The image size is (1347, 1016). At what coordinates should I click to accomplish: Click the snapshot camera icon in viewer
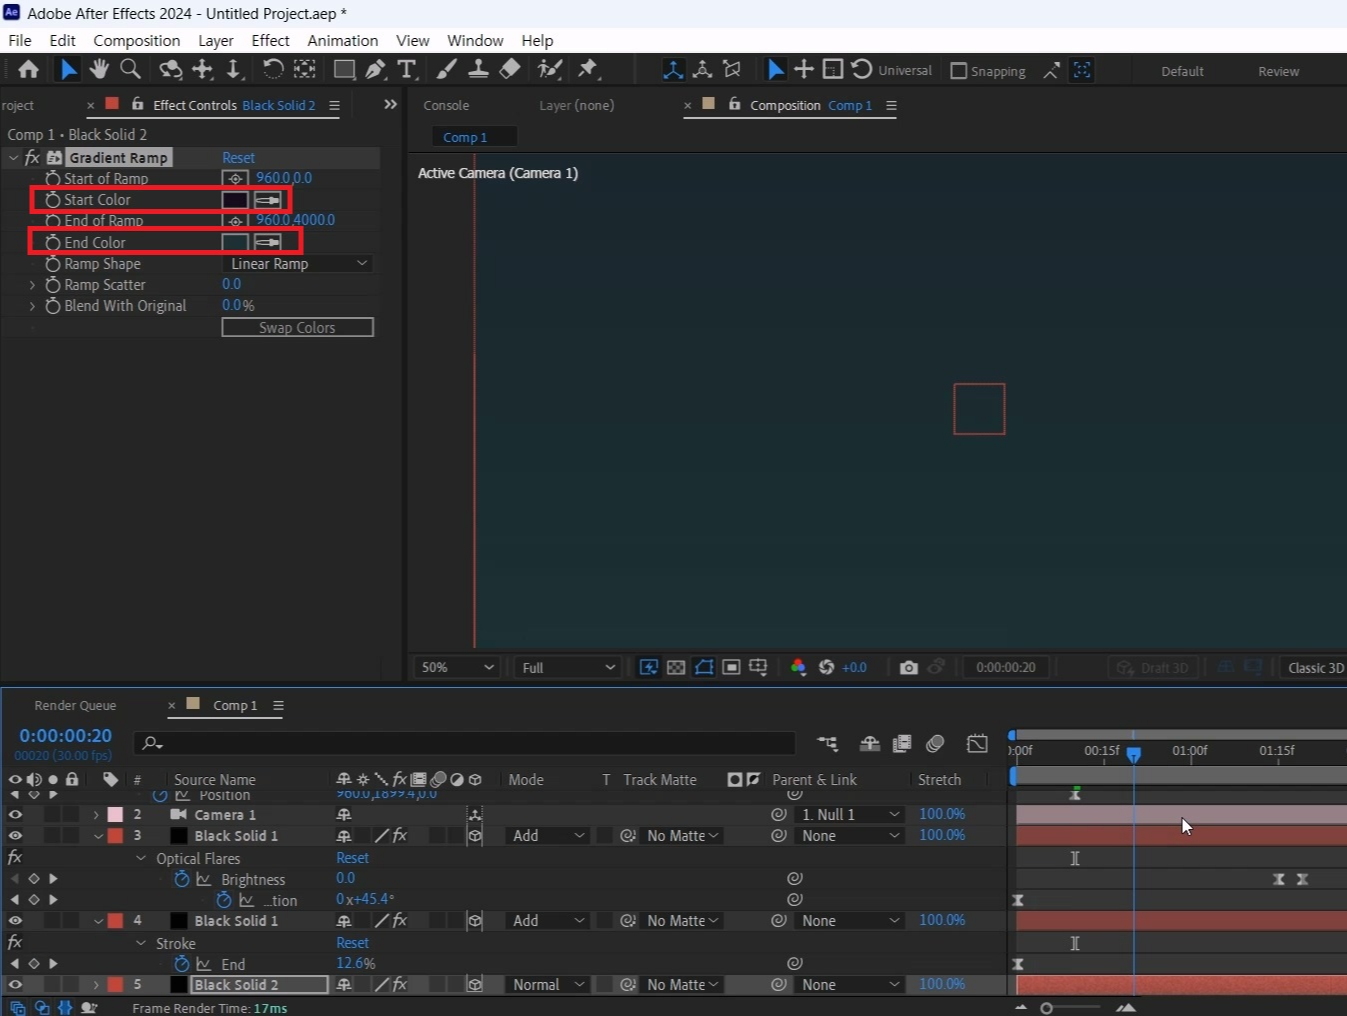908,667
